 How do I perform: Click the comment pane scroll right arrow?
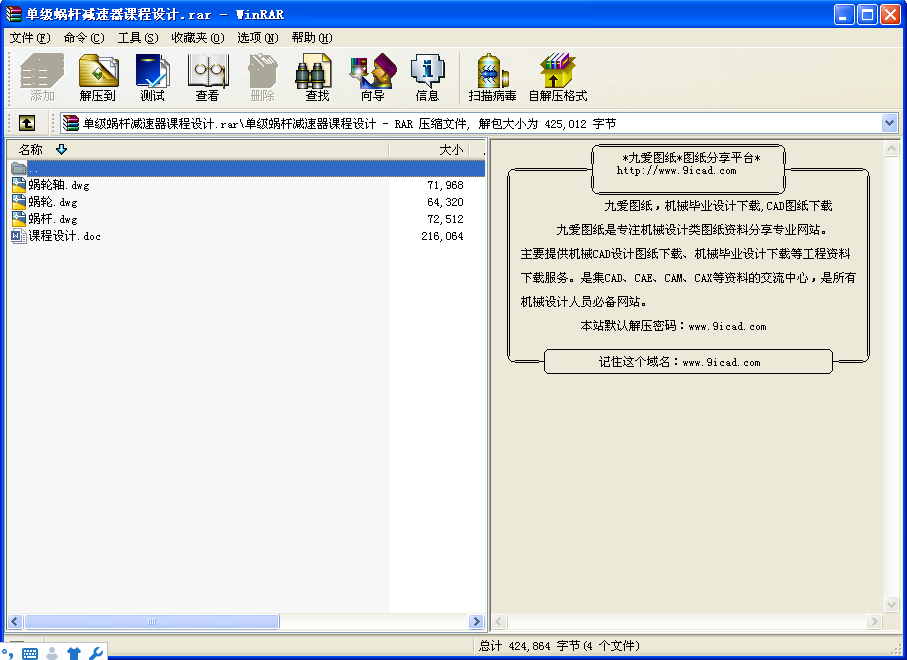tap(874, 622)
